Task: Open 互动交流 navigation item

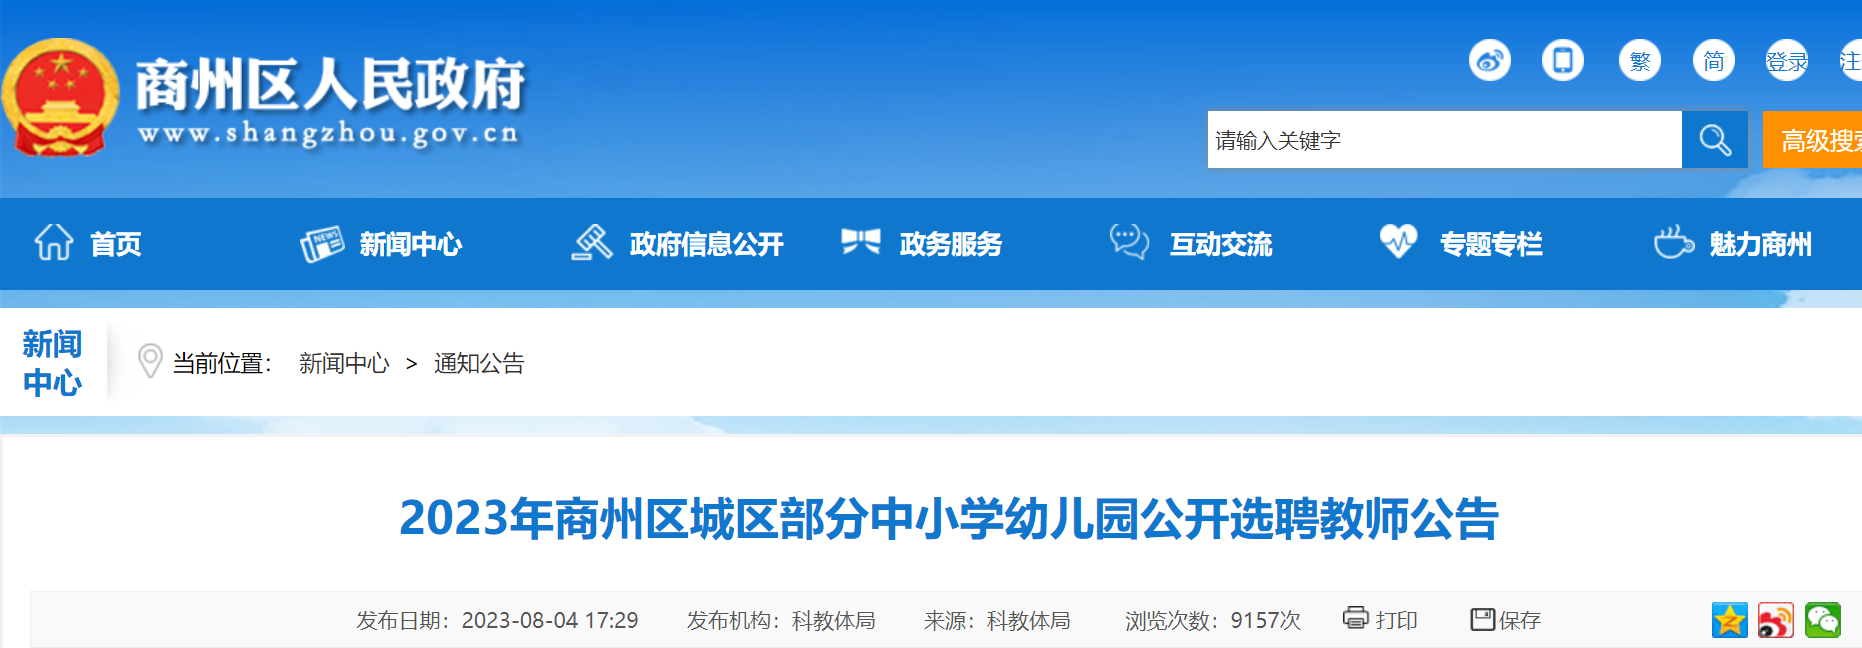Action: point(1221,244)
